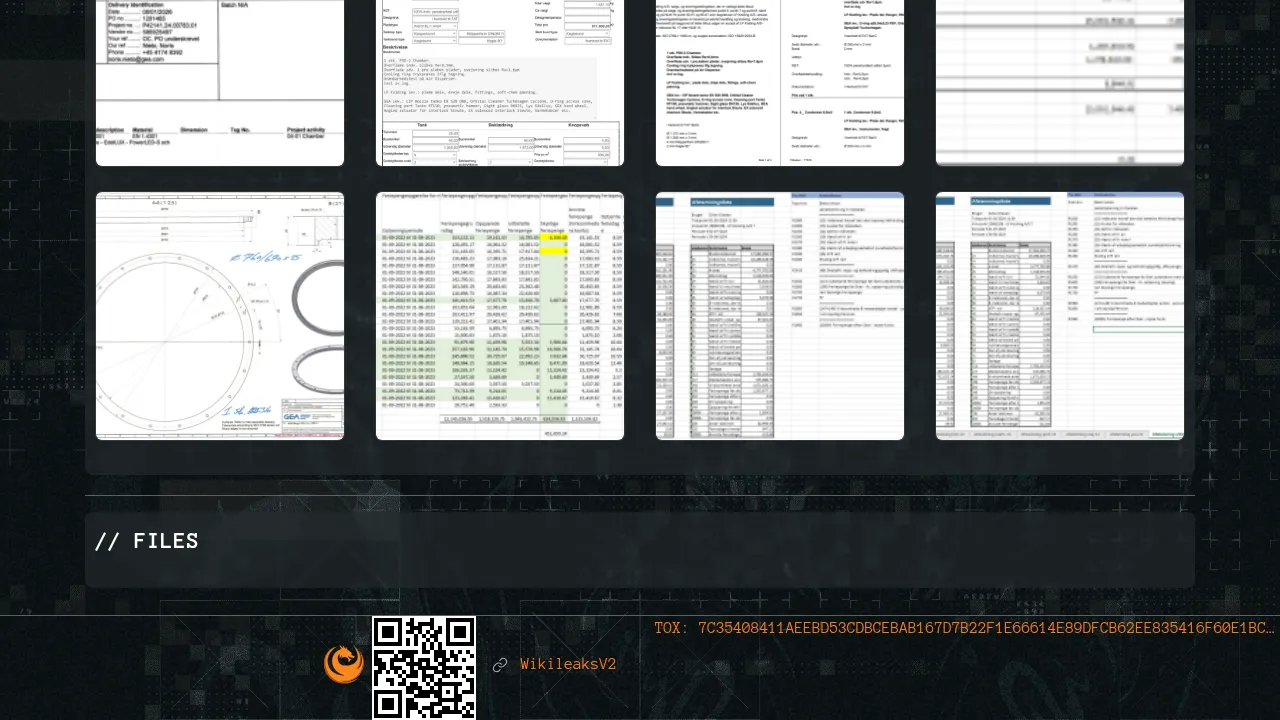Open the green-striped spreadsheet thumbnail
Screen dimensions: 1280x720
tap(500, 316)
